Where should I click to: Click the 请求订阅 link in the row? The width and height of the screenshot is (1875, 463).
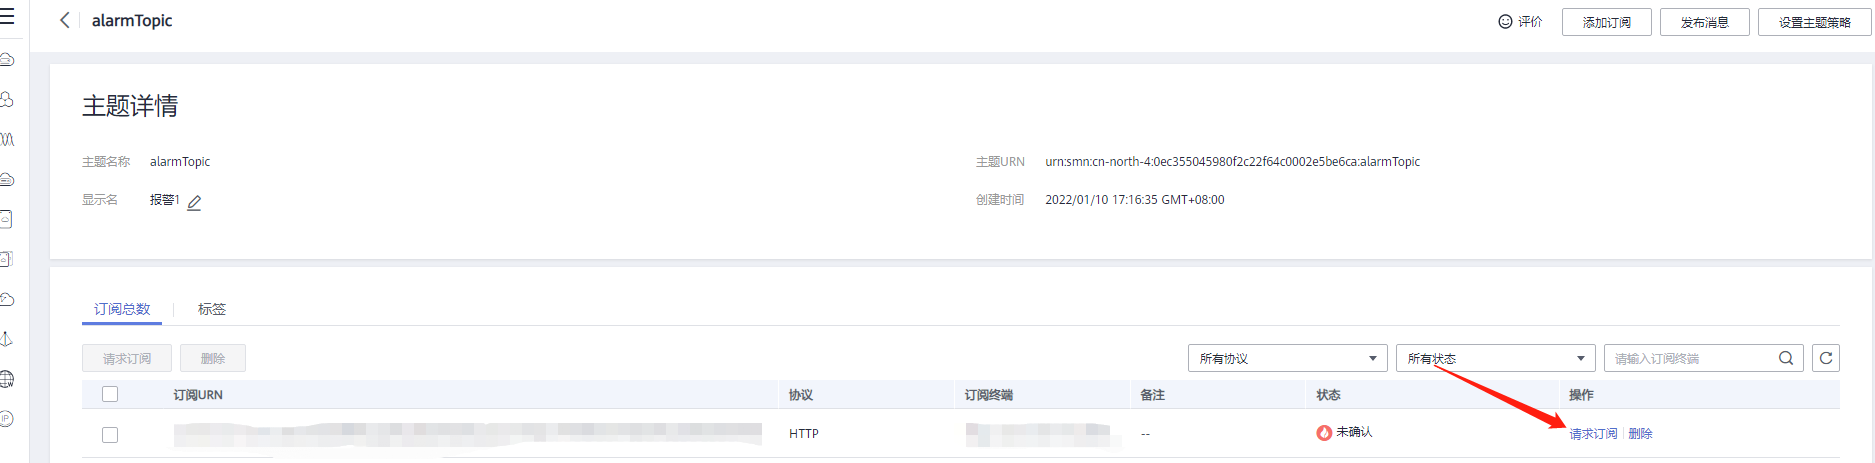(x=1593, y=434)
